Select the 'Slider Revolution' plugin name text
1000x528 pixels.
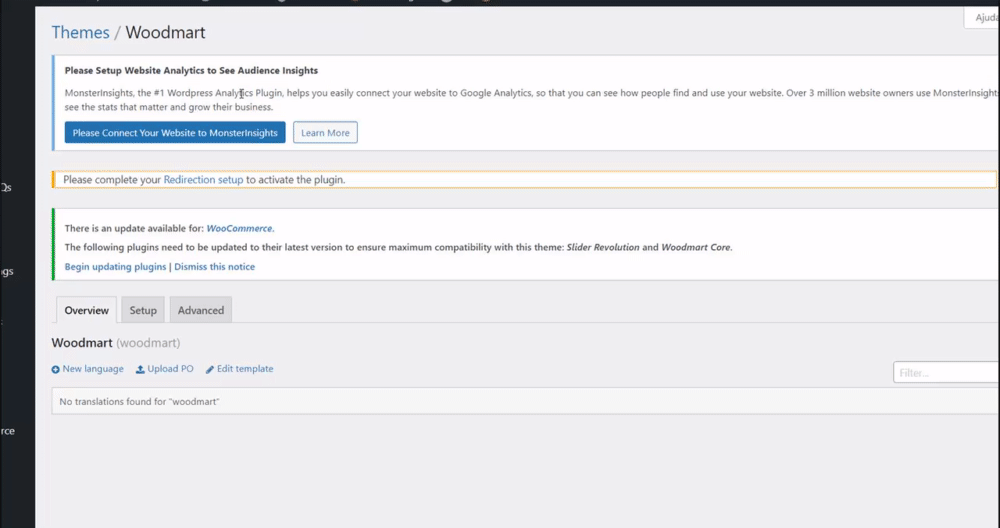click(x=603, y=247)
